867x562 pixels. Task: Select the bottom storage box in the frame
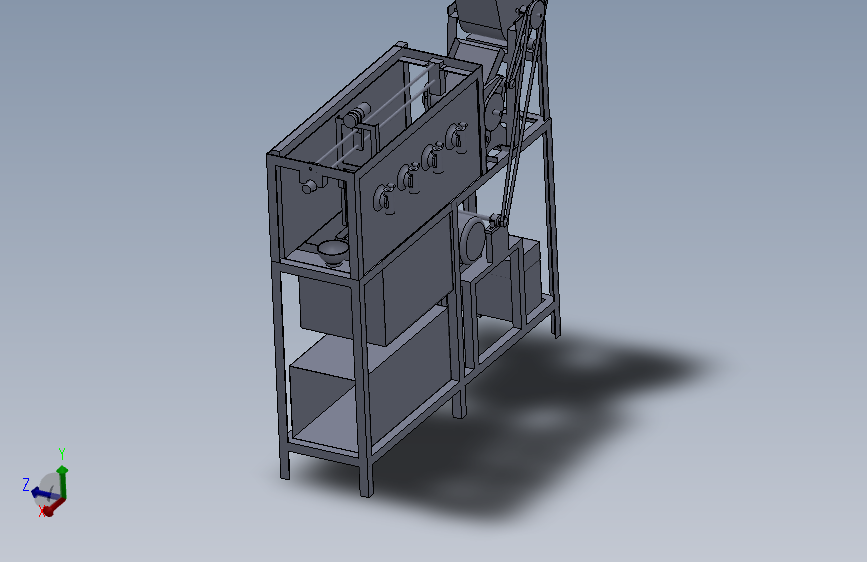(369, 377)
